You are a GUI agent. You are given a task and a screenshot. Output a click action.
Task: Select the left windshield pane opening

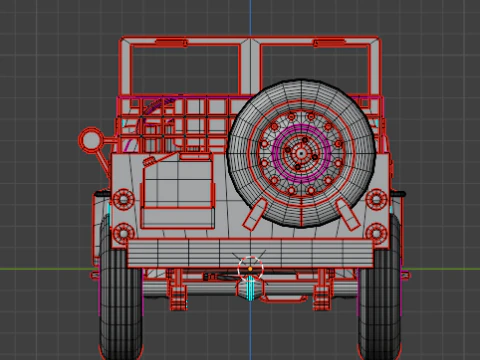click(185, 69)
